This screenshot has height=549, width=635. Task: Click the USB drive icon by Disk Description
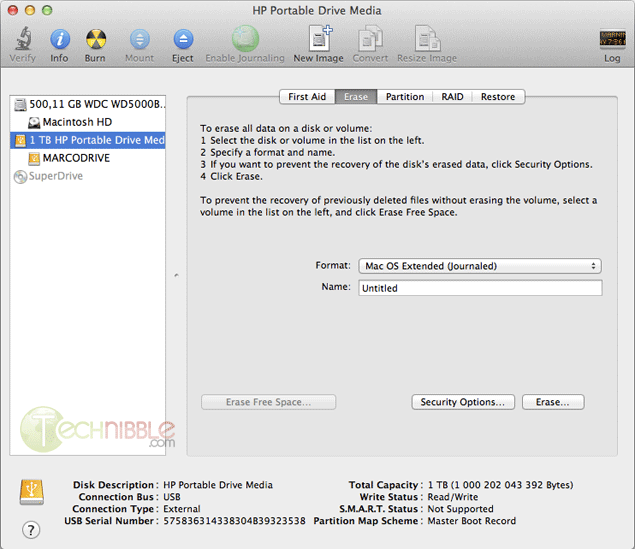click(x=32, y=492)
